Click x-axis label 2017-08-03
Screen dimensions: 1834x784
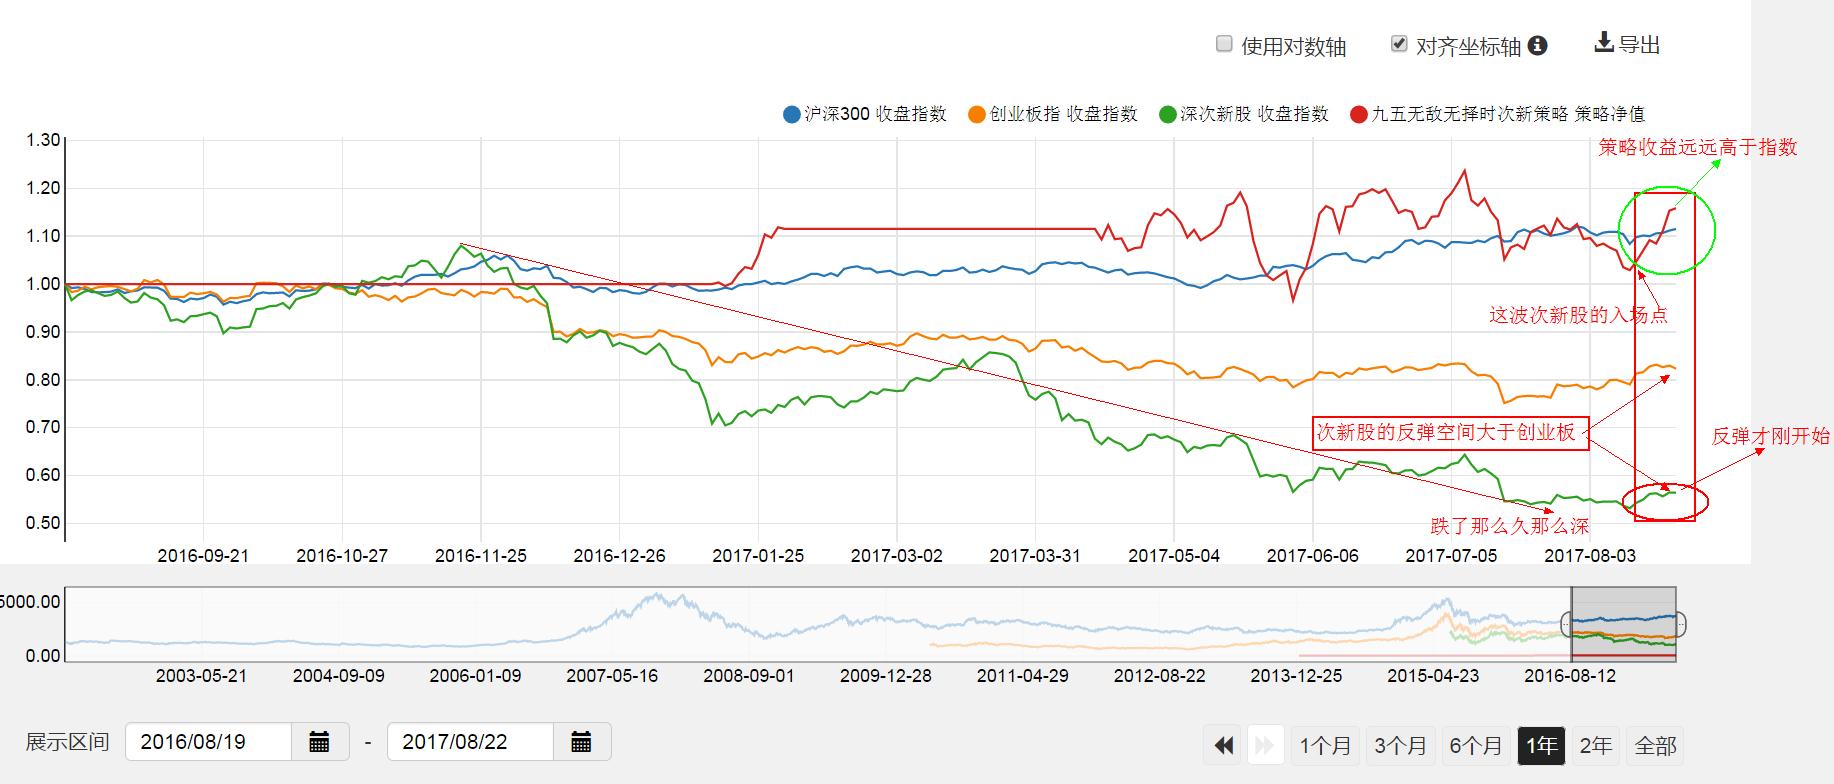point(1590,555)
